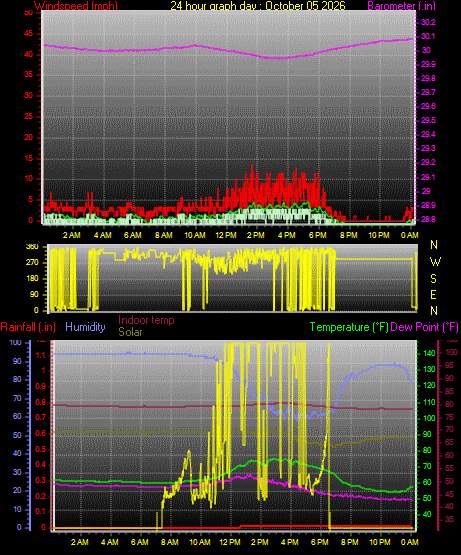Image resolution: width=461 pixels, height=555 pixels.
Task: Click the "W" compass letter
Action: coord(435,262)
